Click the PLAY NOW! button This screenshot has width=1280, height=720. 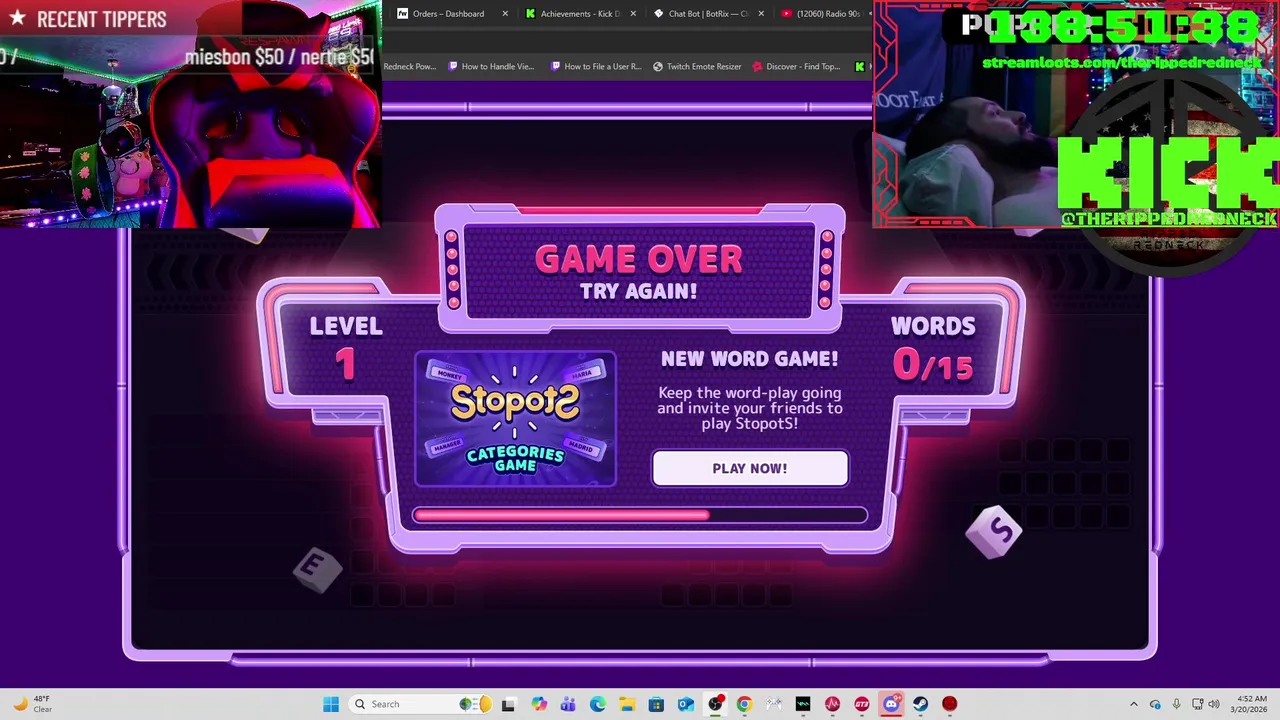coord(750,468)
